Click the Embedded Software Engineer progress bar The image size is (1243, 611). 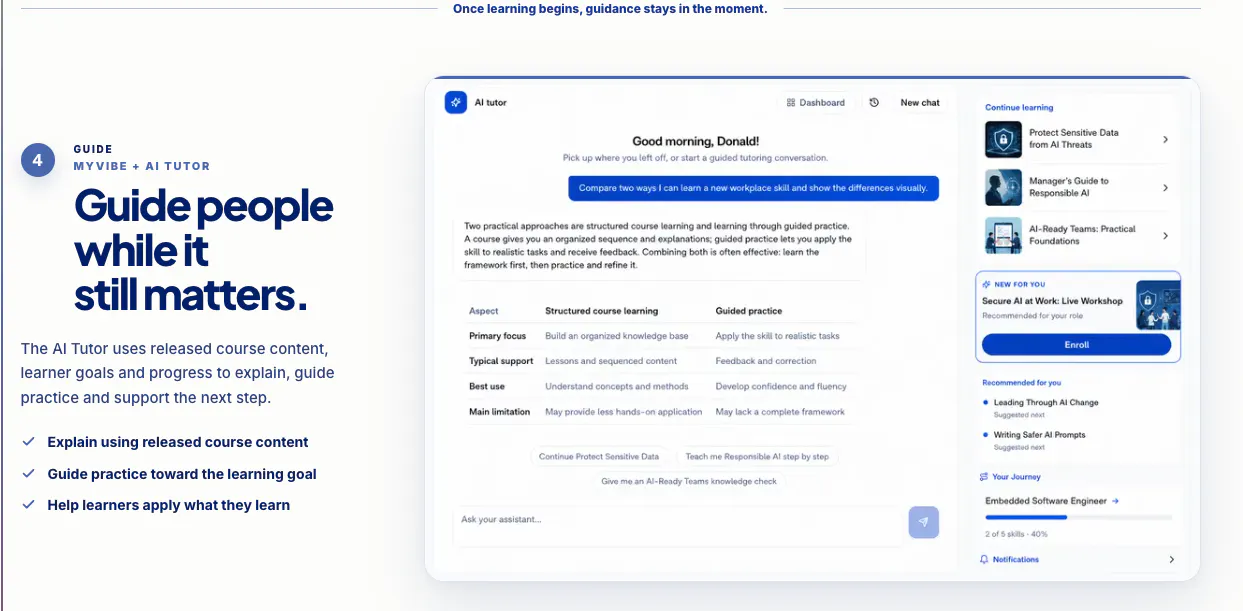tap(1078, 517)
